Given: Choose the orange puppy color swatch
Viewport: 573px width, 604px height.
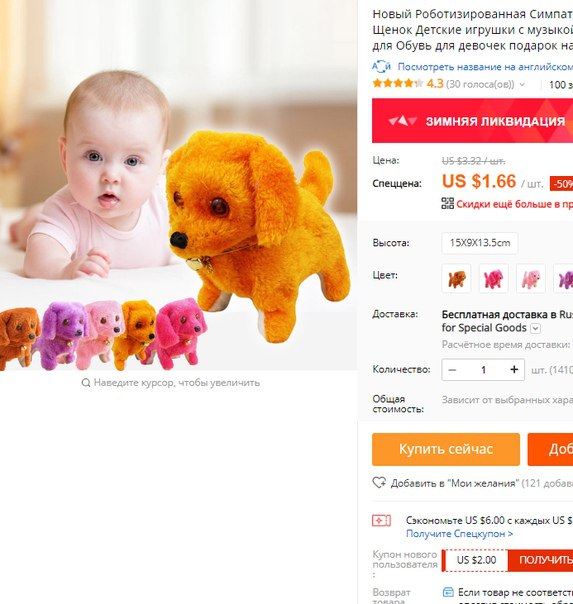Looking at the screenshot, I should pyautogui.click(x=456, y=279).
